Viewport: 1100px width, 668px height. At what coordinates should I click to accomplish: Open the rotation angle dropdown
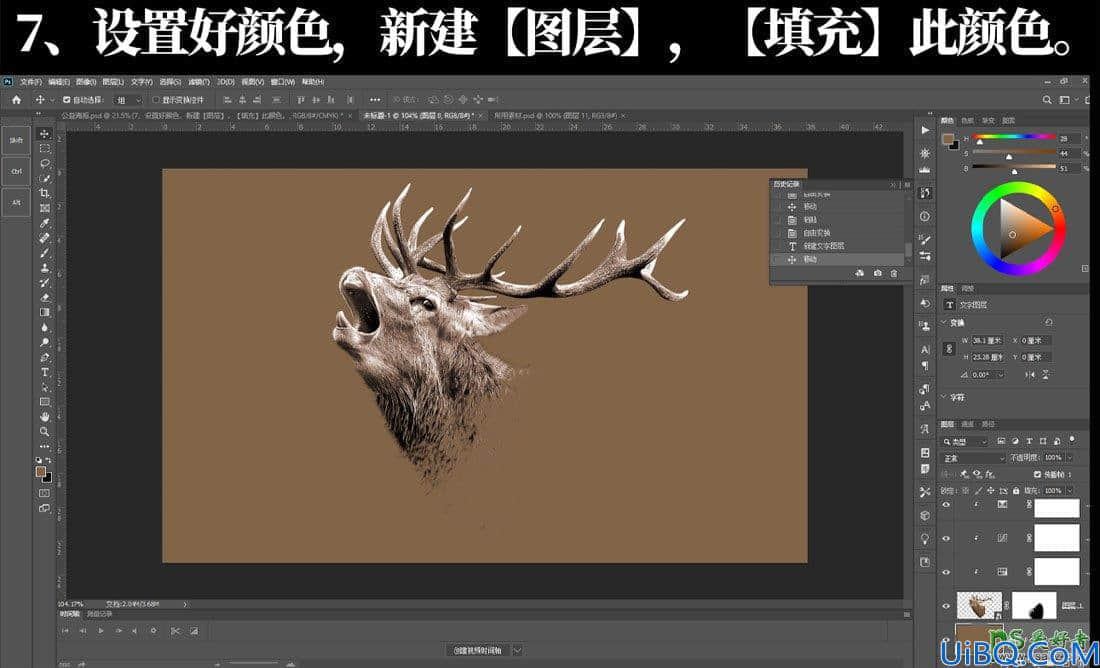(1000, 375)
